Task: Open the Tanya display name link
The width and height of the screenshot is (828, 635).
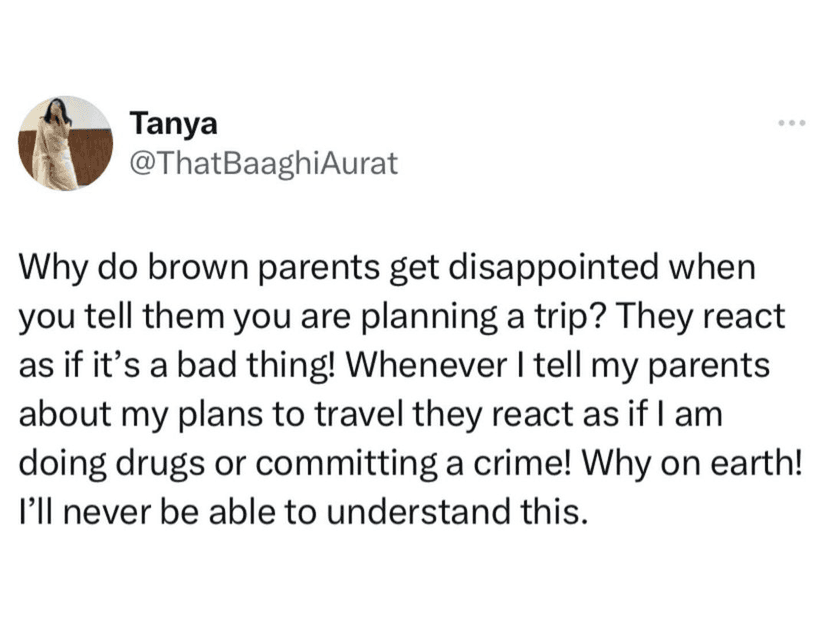Action: pos(173,124)
